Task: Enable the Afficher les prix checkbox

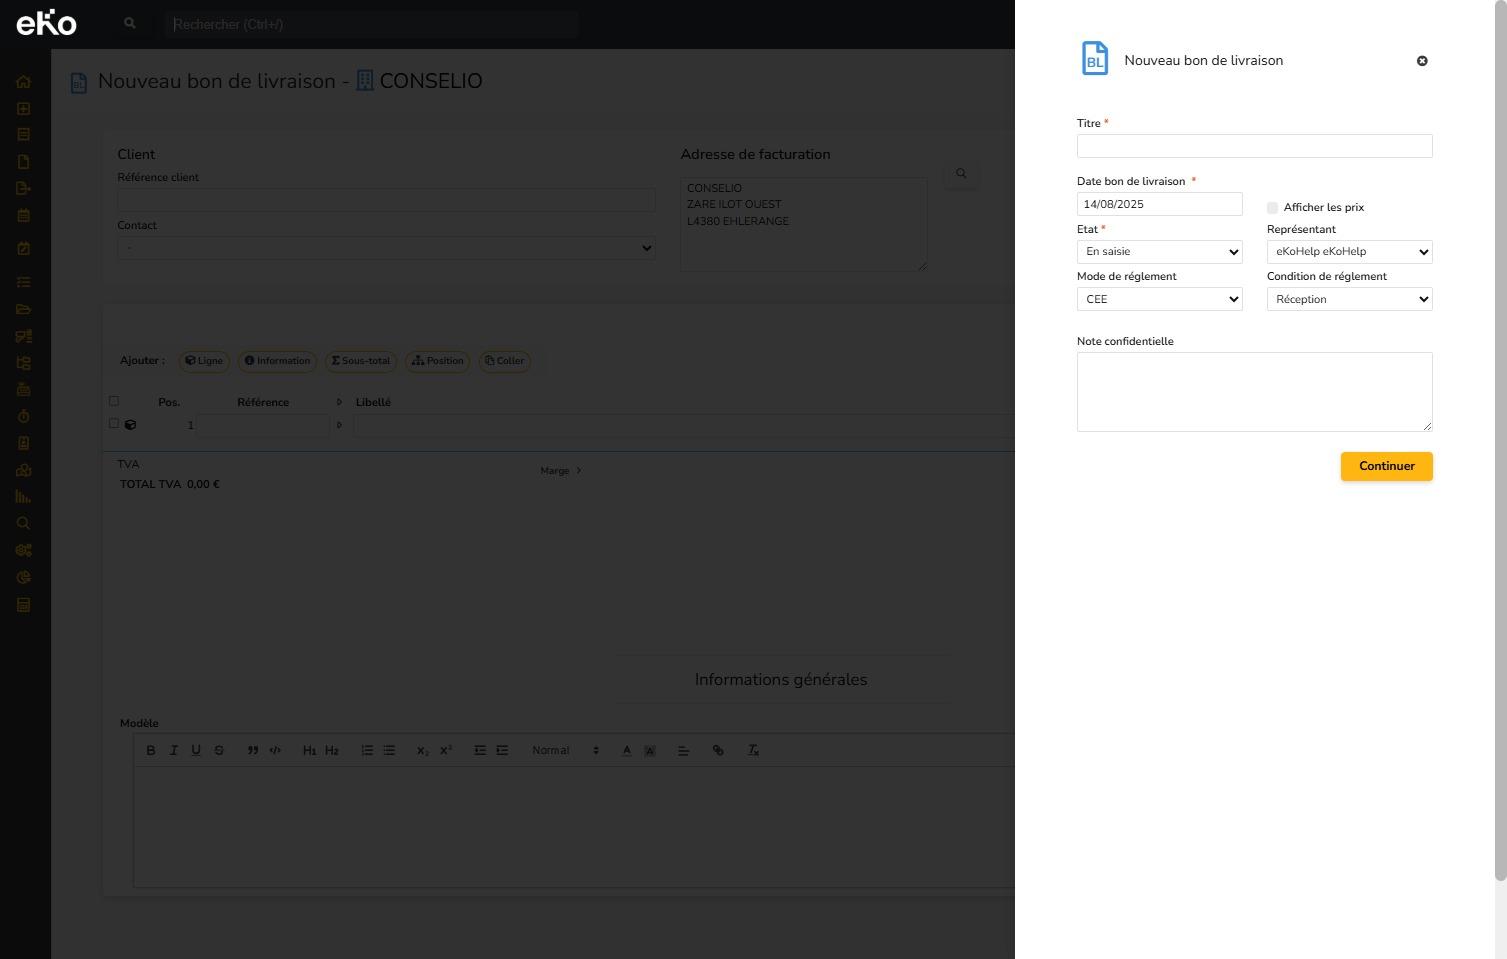Action: (1272, 208)
